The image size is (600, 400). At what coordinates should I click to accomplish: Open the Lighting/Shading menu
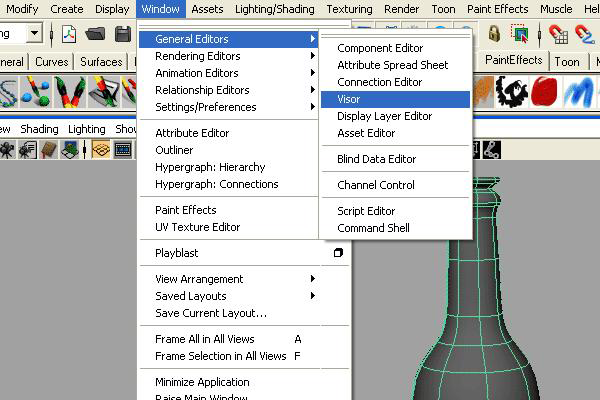(275, 9)
